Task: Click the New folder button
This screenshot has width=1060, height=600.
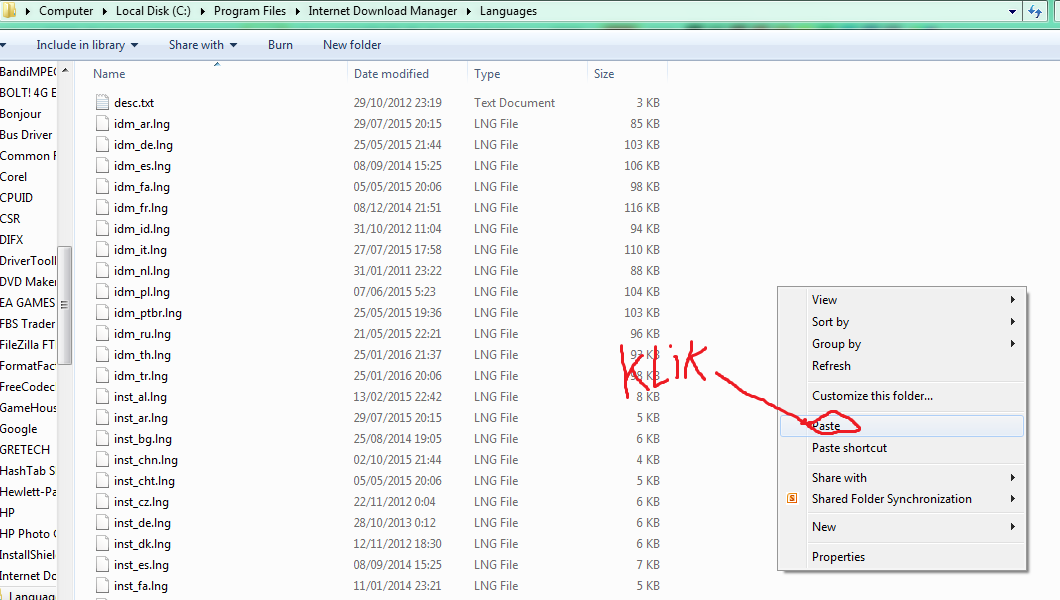Action: point(351,44)
